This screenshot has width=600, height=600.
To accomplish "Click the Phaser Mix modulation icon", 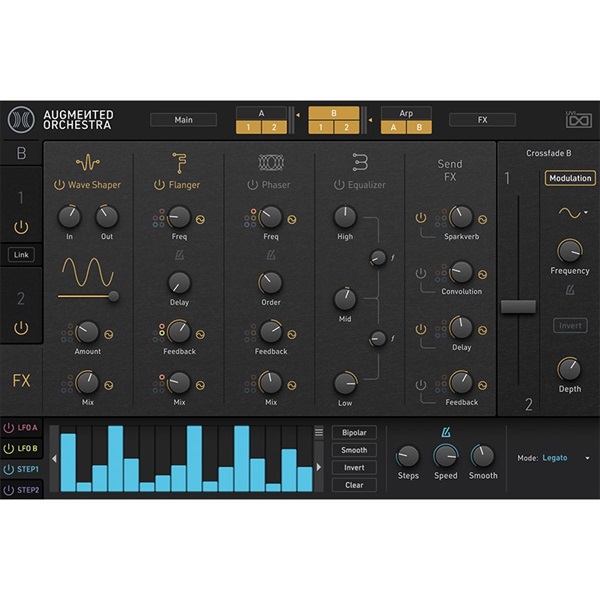I will click(292, 385).
